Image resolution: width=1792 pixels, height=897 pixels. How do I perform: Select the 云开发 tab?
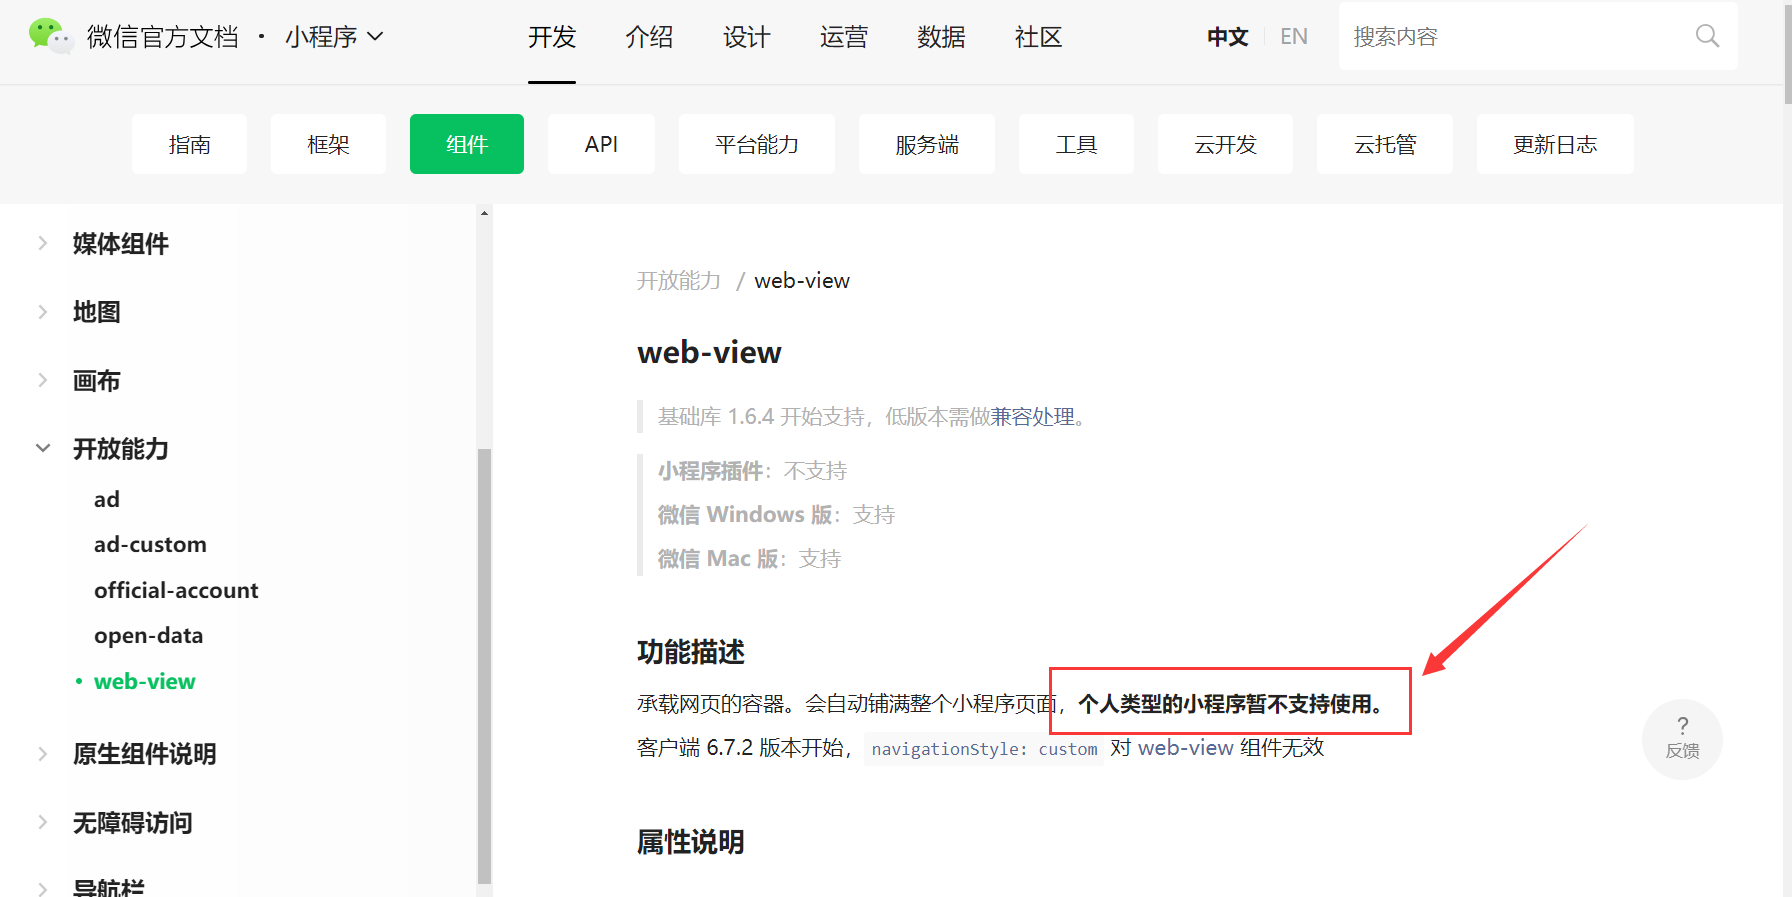click(1225, 144)
